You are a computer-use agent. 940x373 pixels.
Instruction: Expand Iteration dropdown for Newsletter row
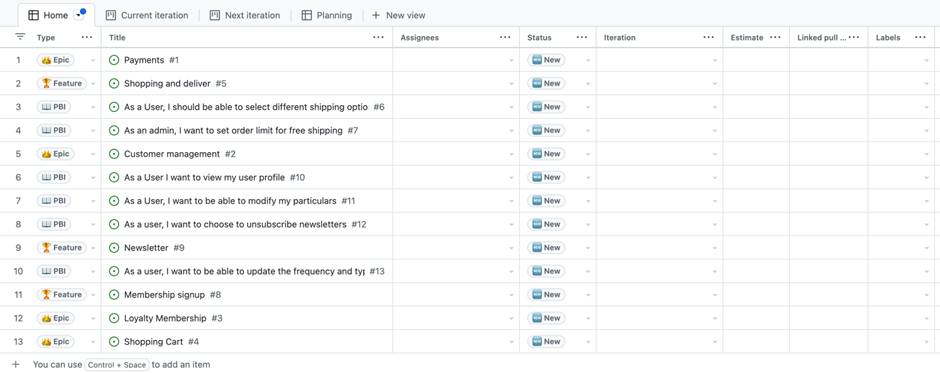tap(715, 248)
